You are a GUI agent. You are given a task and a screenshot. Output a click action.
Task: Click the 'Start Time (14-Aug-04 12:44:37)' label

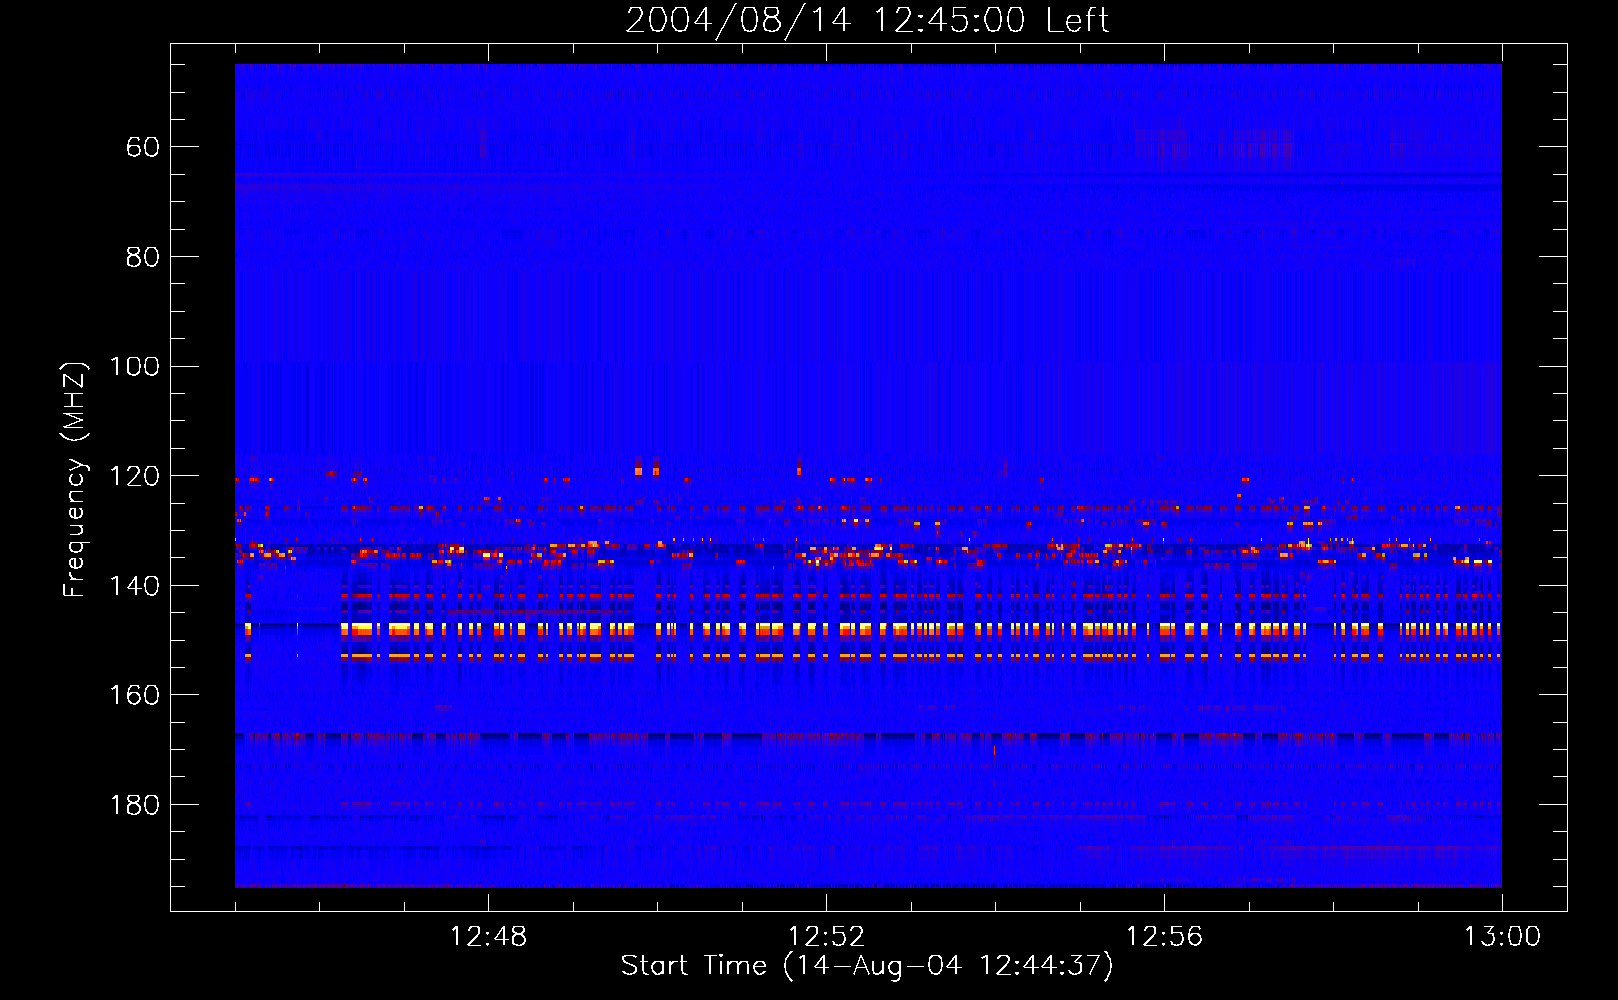pos(867,966)
